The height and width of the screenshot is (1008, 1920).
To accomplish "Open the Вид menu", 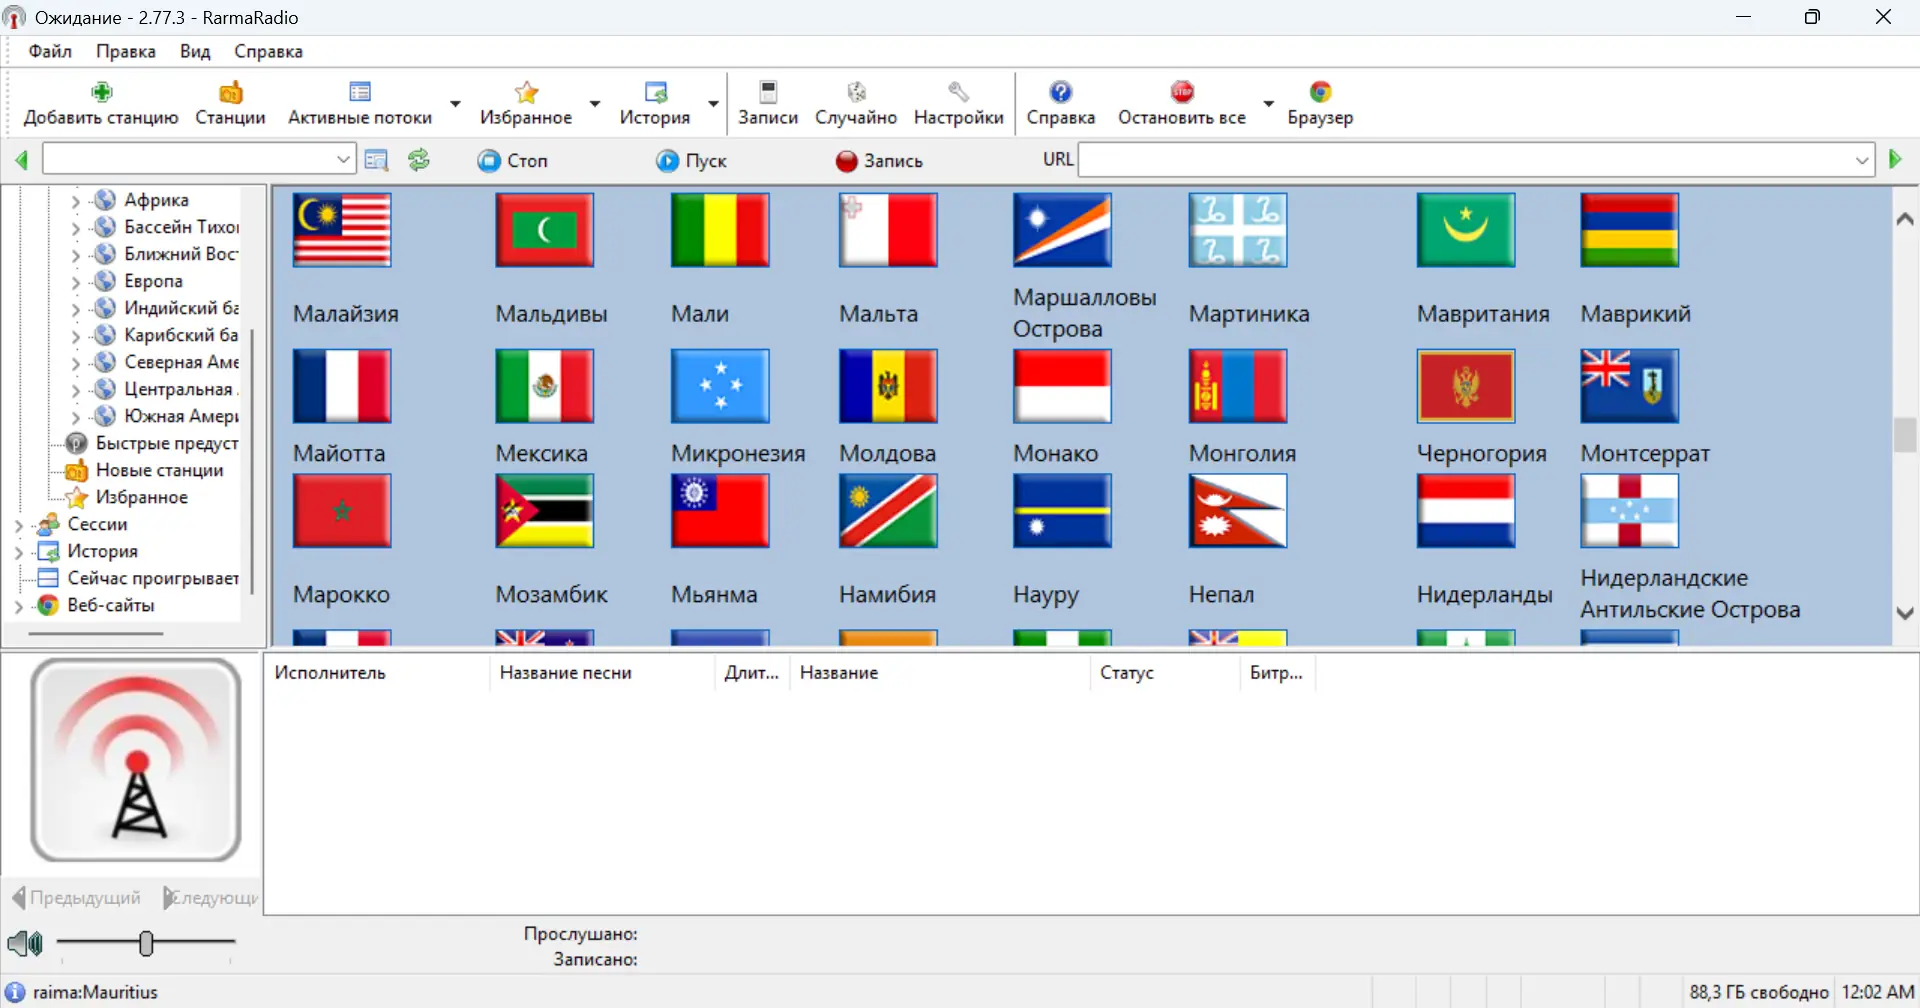I will [194, 51].
